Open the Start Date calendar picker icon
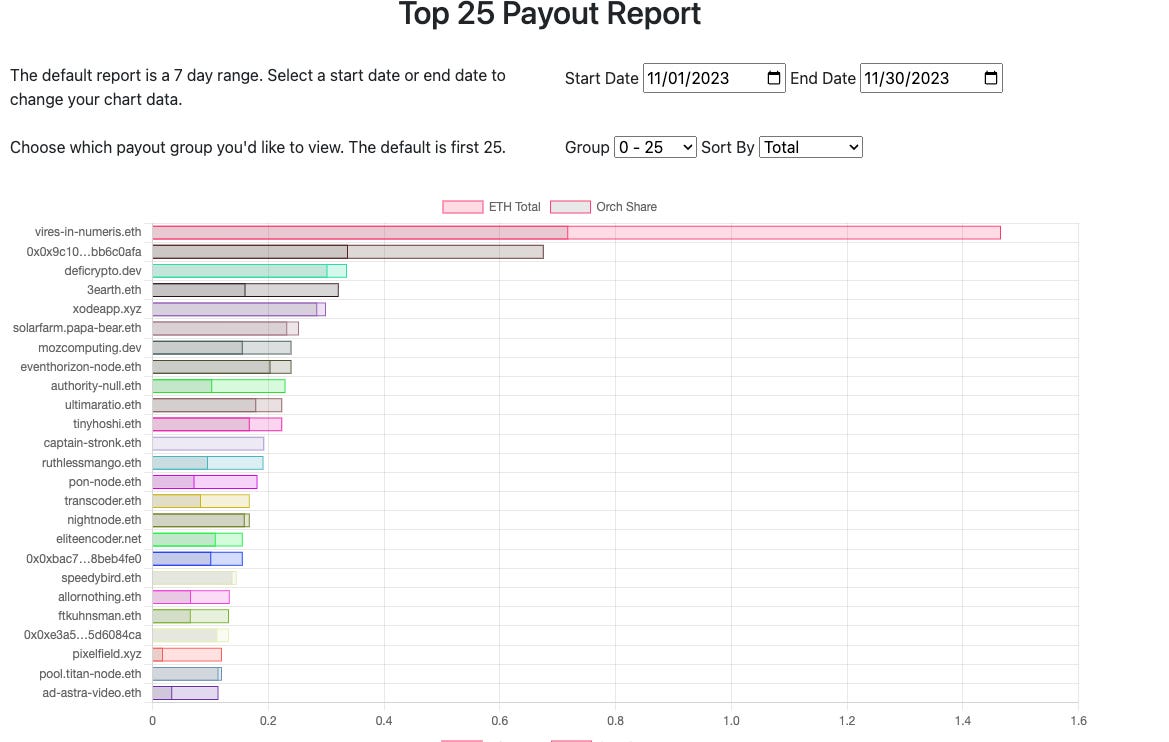 773,78
